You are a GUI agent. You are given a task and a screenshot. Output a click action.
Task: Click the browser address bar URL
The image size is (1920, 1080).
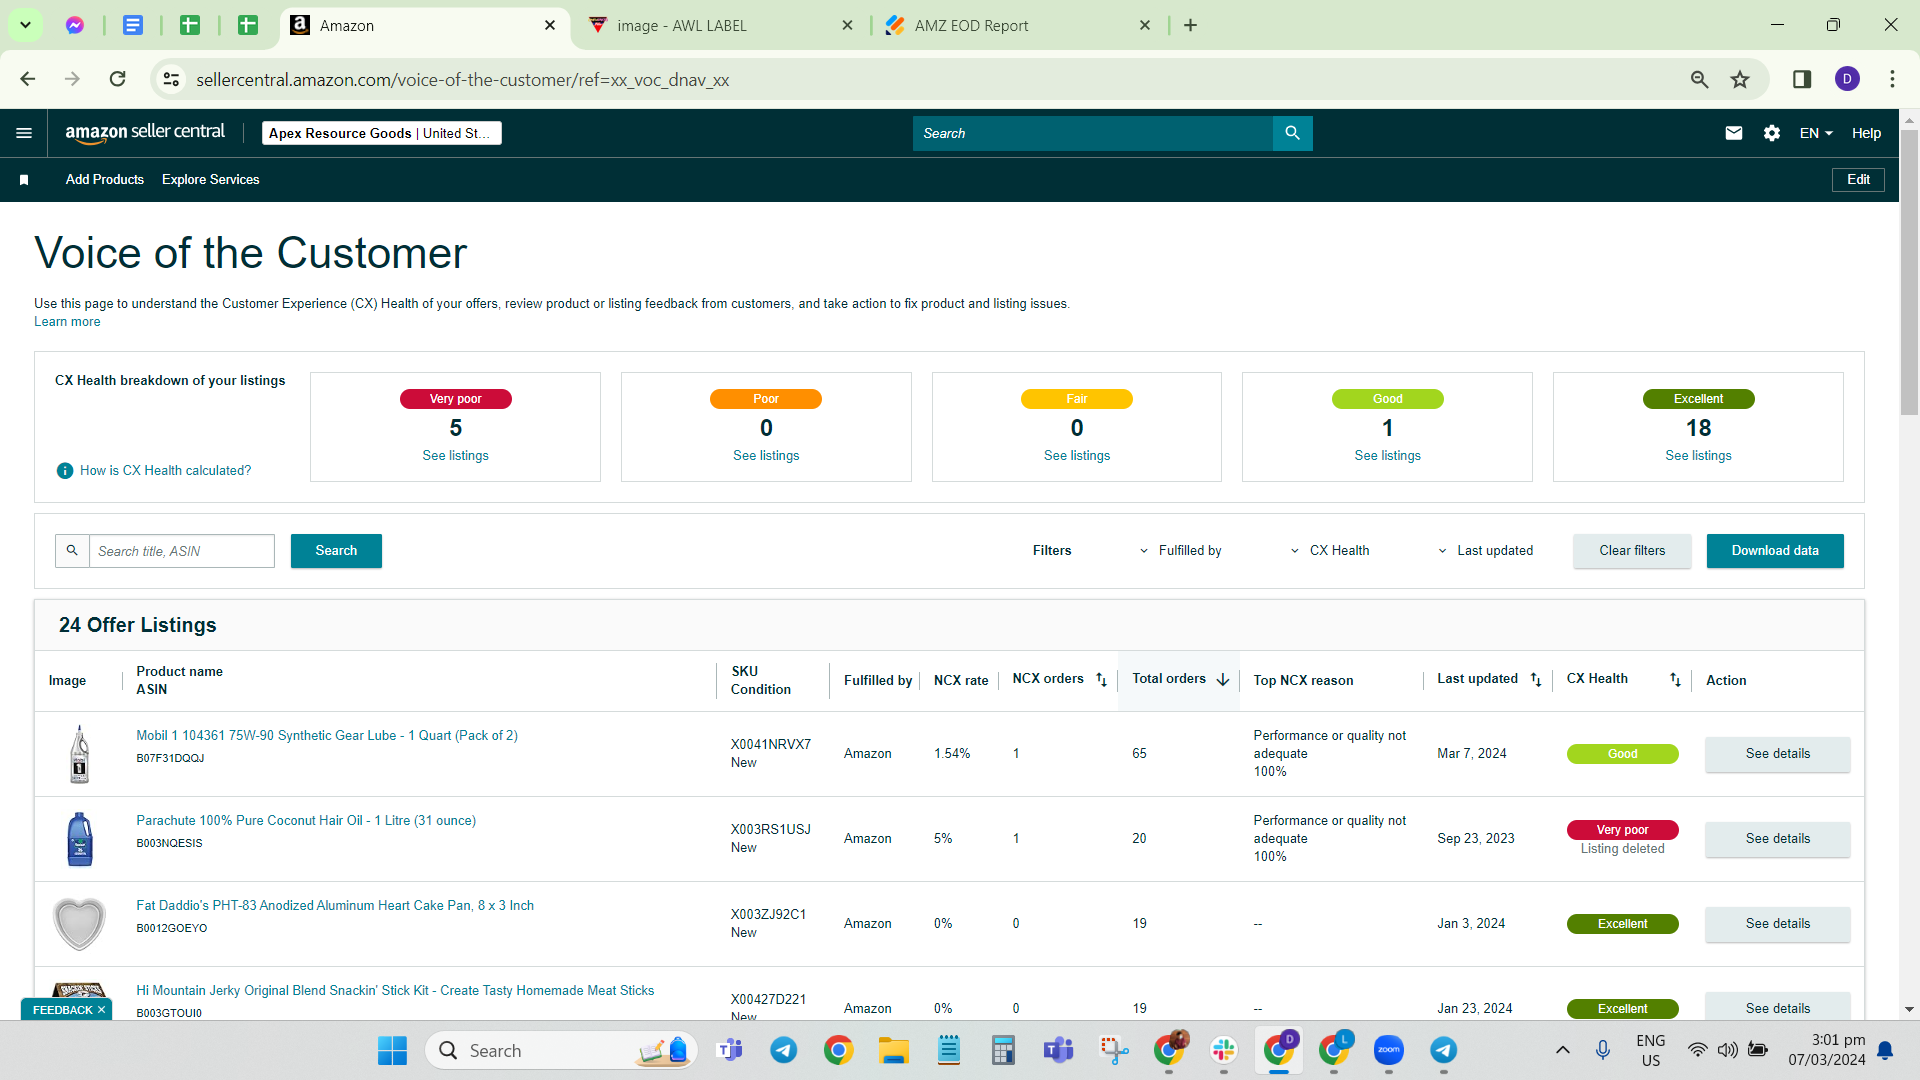(462, 80)
